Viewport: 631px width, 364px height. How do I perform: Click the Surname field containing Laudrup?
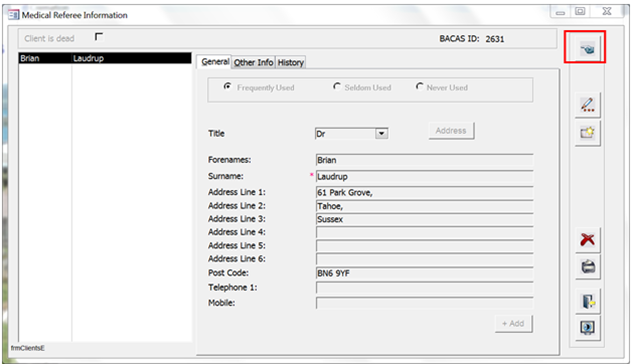(x=425, y=177)
